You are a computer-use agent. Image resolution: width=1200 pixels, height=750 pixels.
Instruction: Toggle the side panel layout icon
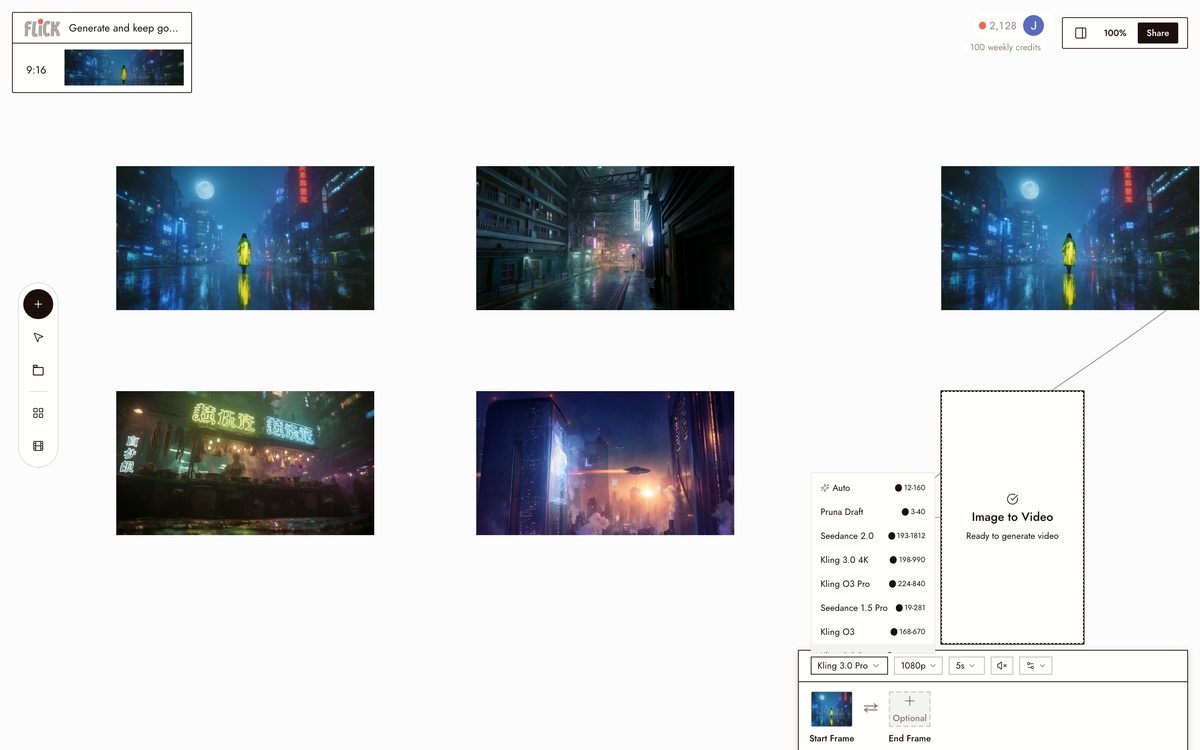coord(1080,33)
